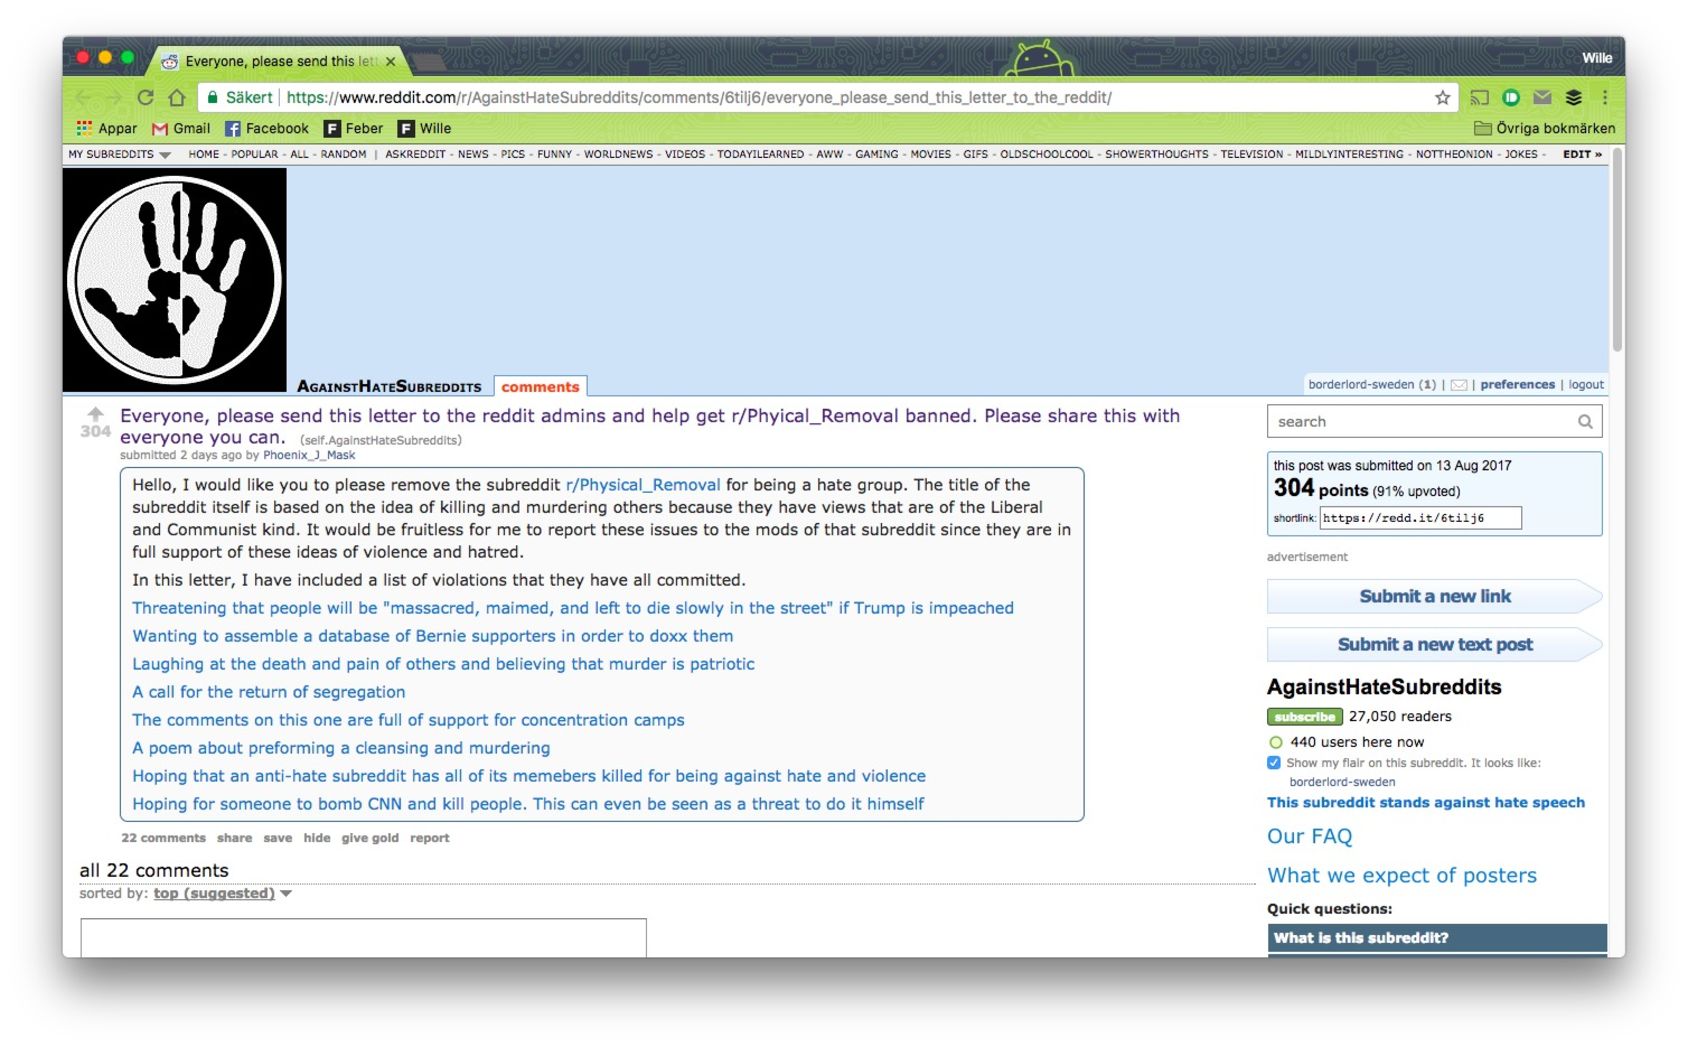The height and width of the screenshot is (1047, 1688).
Task: Expand the MY SUBREDDITS dropdown
Action: 119,155
